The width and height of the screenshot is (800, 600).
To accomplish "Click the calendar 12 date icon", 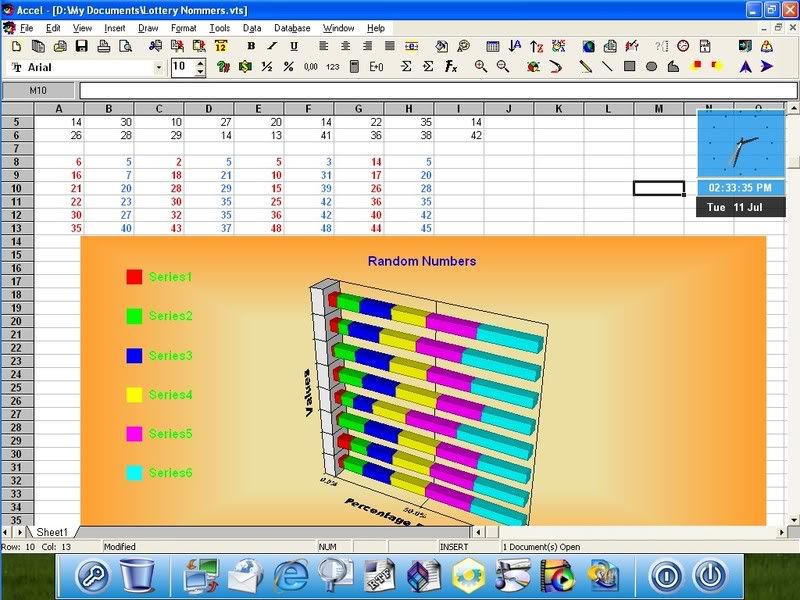I will point(220,46).
